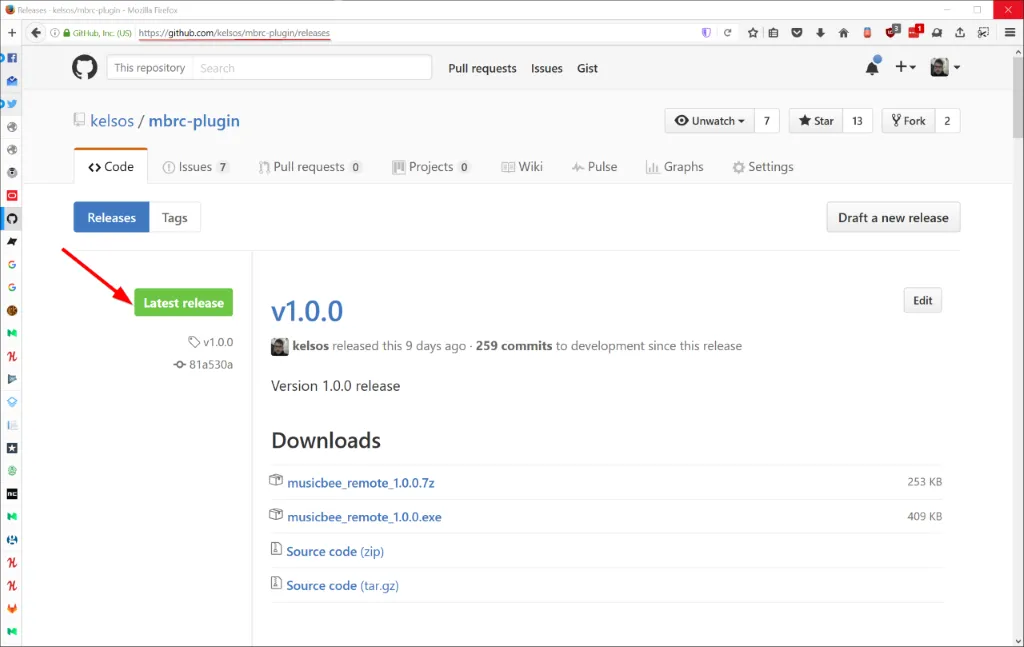
Task: Go to the Firefox home page
Action: coord(843,31)
